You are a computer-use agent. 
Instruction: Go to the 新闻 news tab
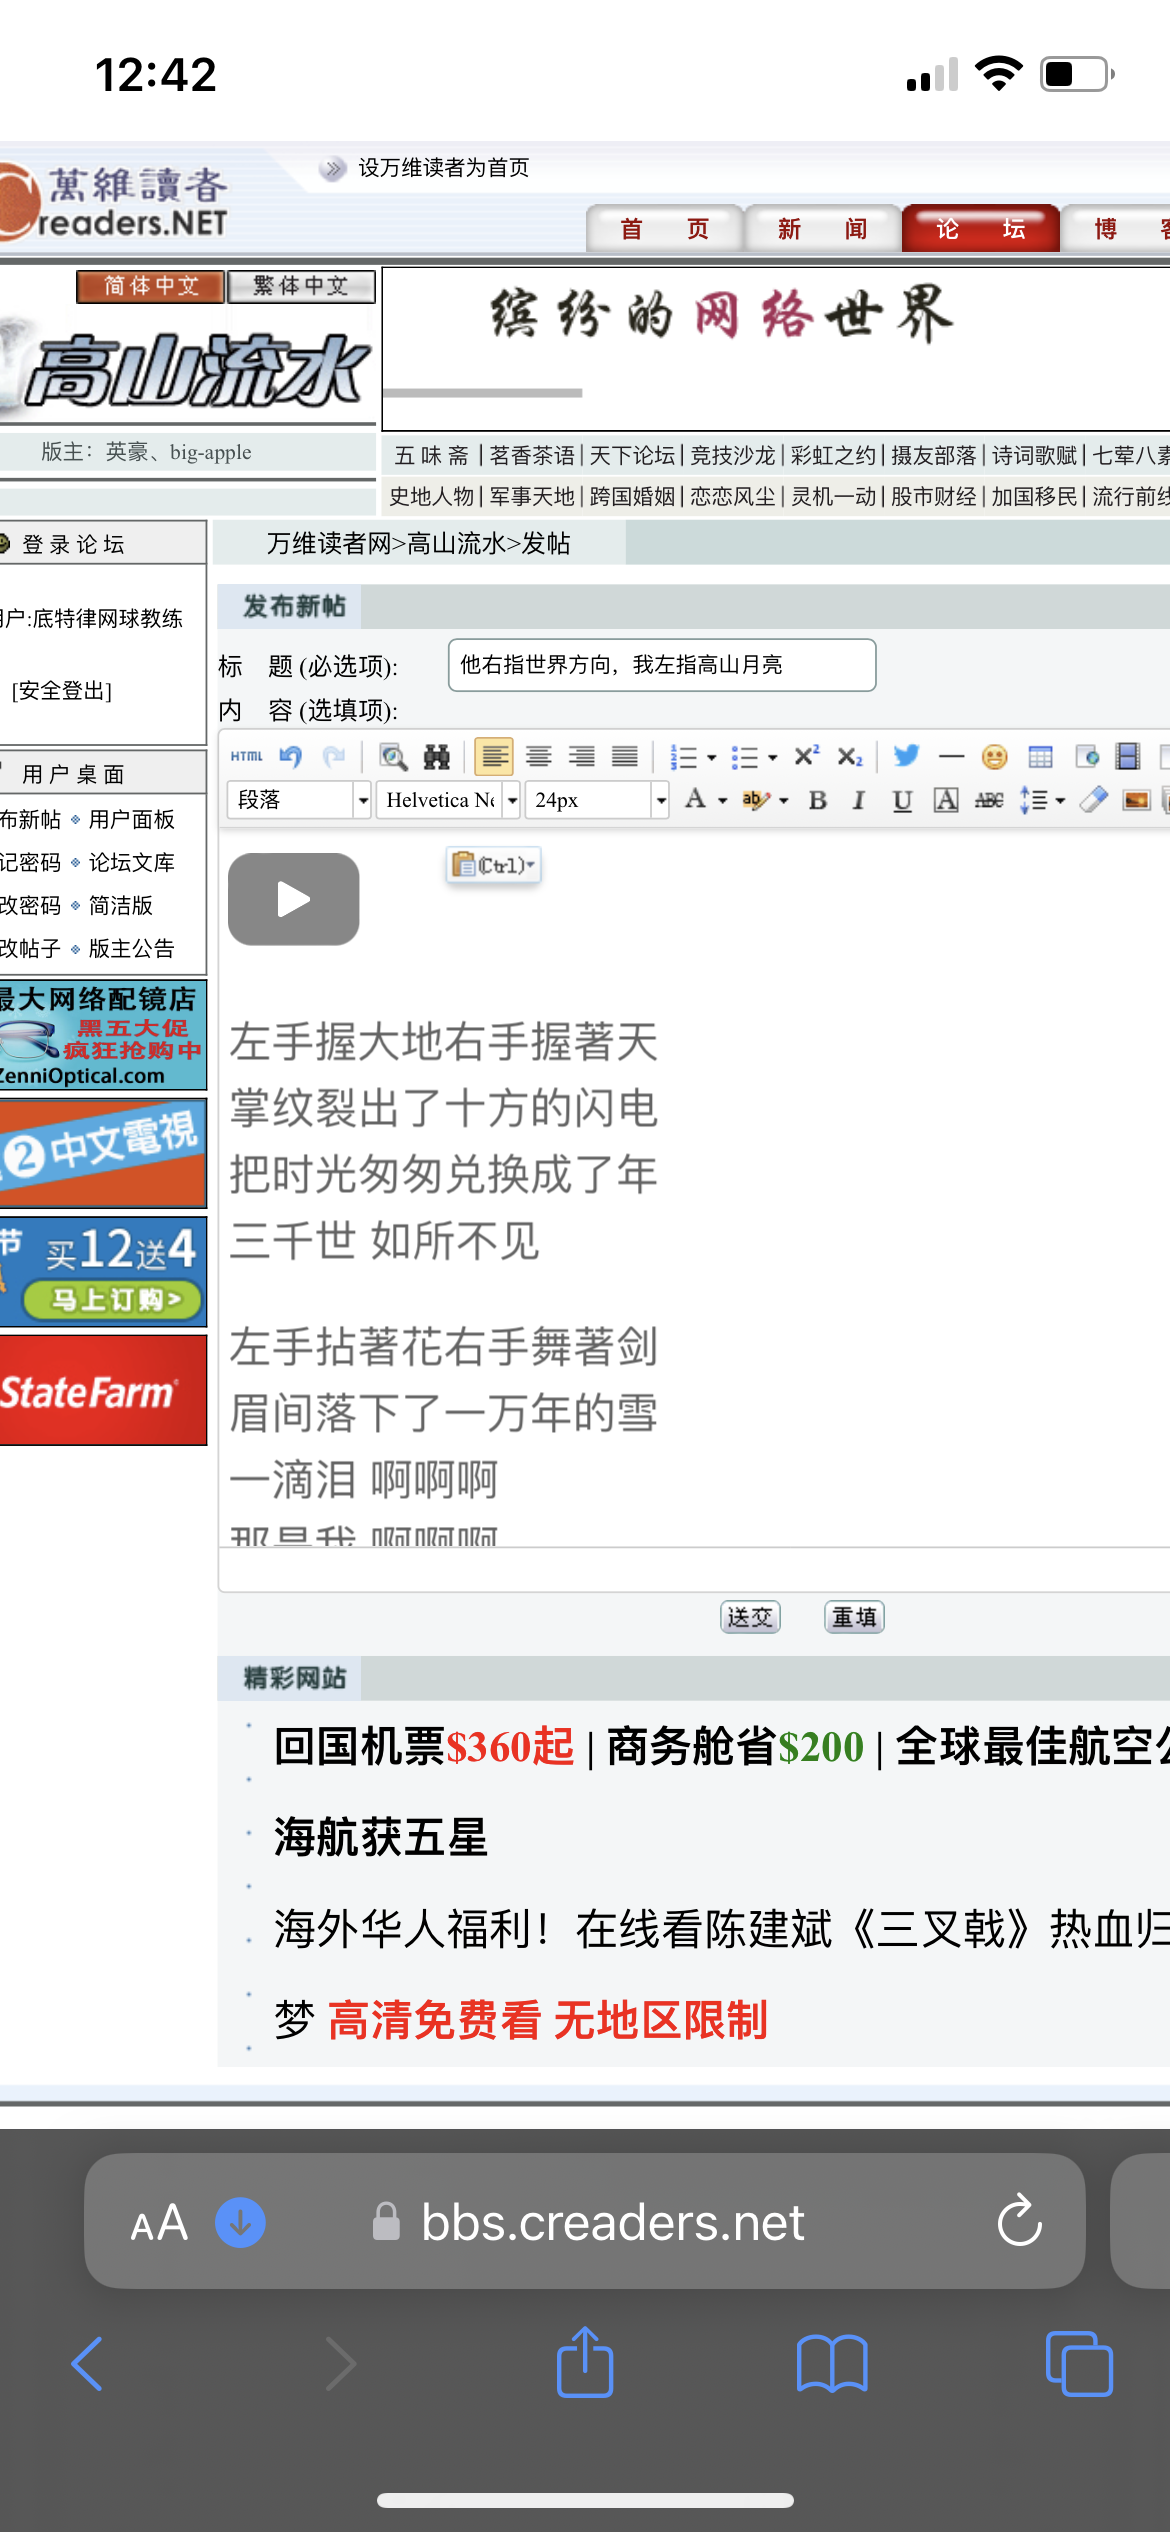822,229
